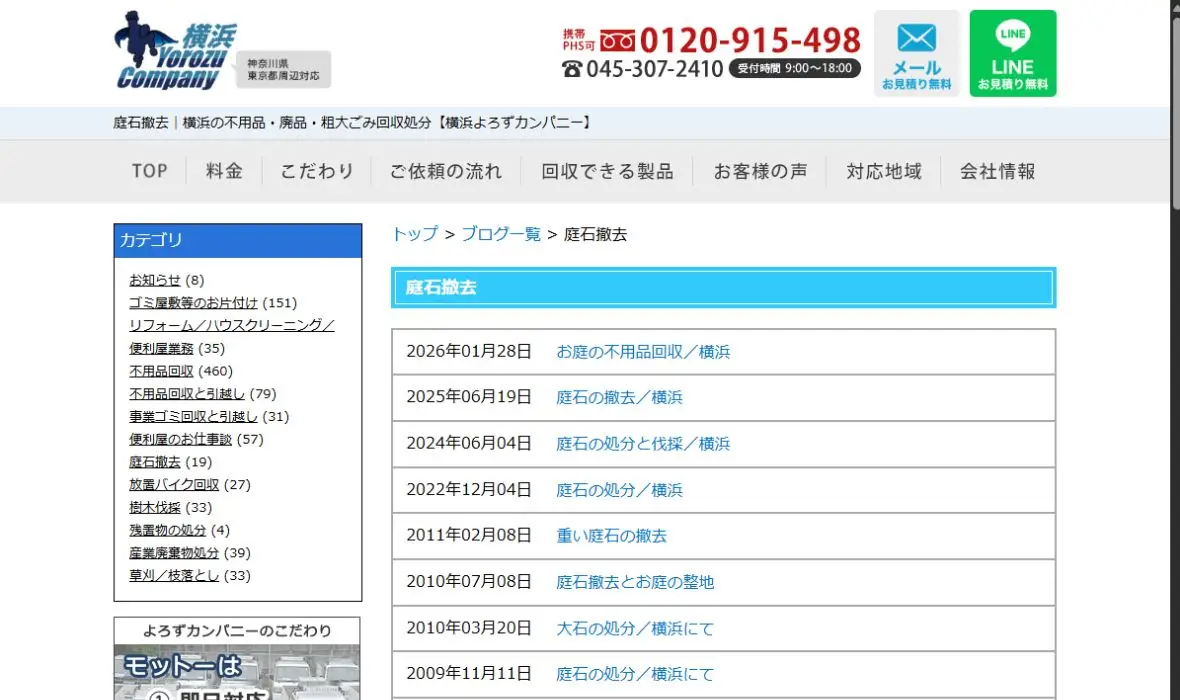Open the 不用品回収 (460) category

tap(161, 371)
